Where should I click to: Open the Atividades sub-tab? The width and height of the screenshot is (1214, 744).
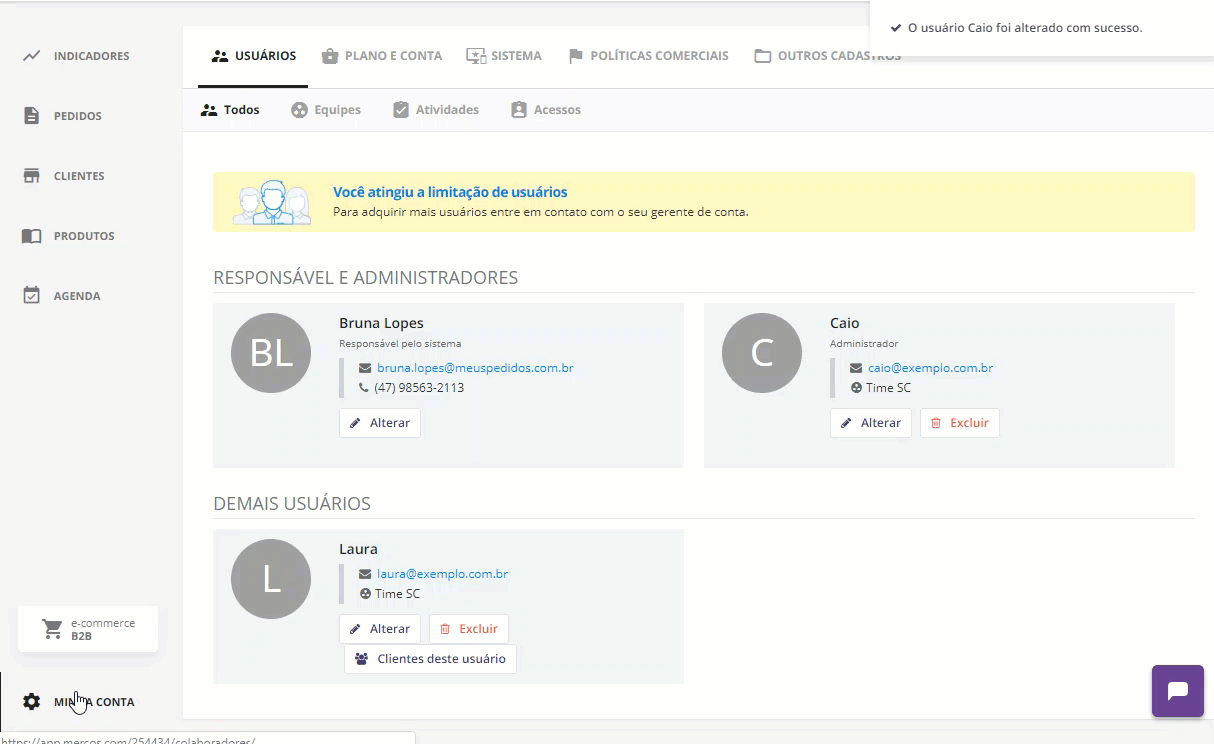436,110
